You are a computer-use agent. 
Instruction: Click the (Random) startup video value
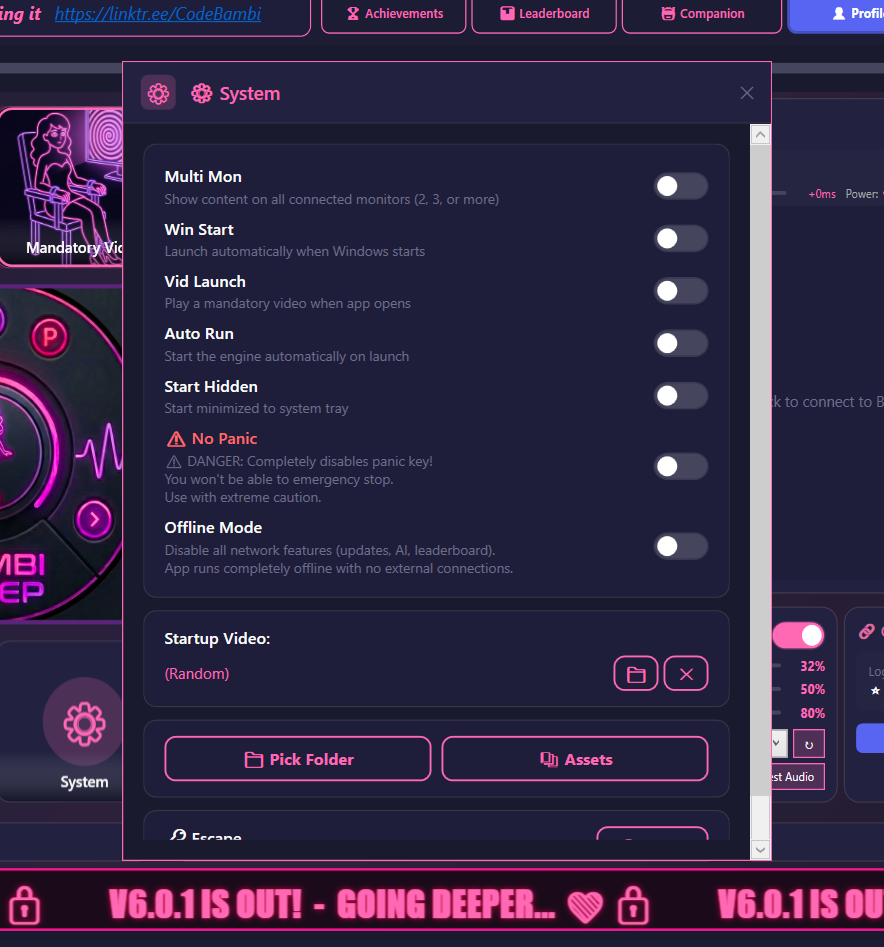point(197,674)
